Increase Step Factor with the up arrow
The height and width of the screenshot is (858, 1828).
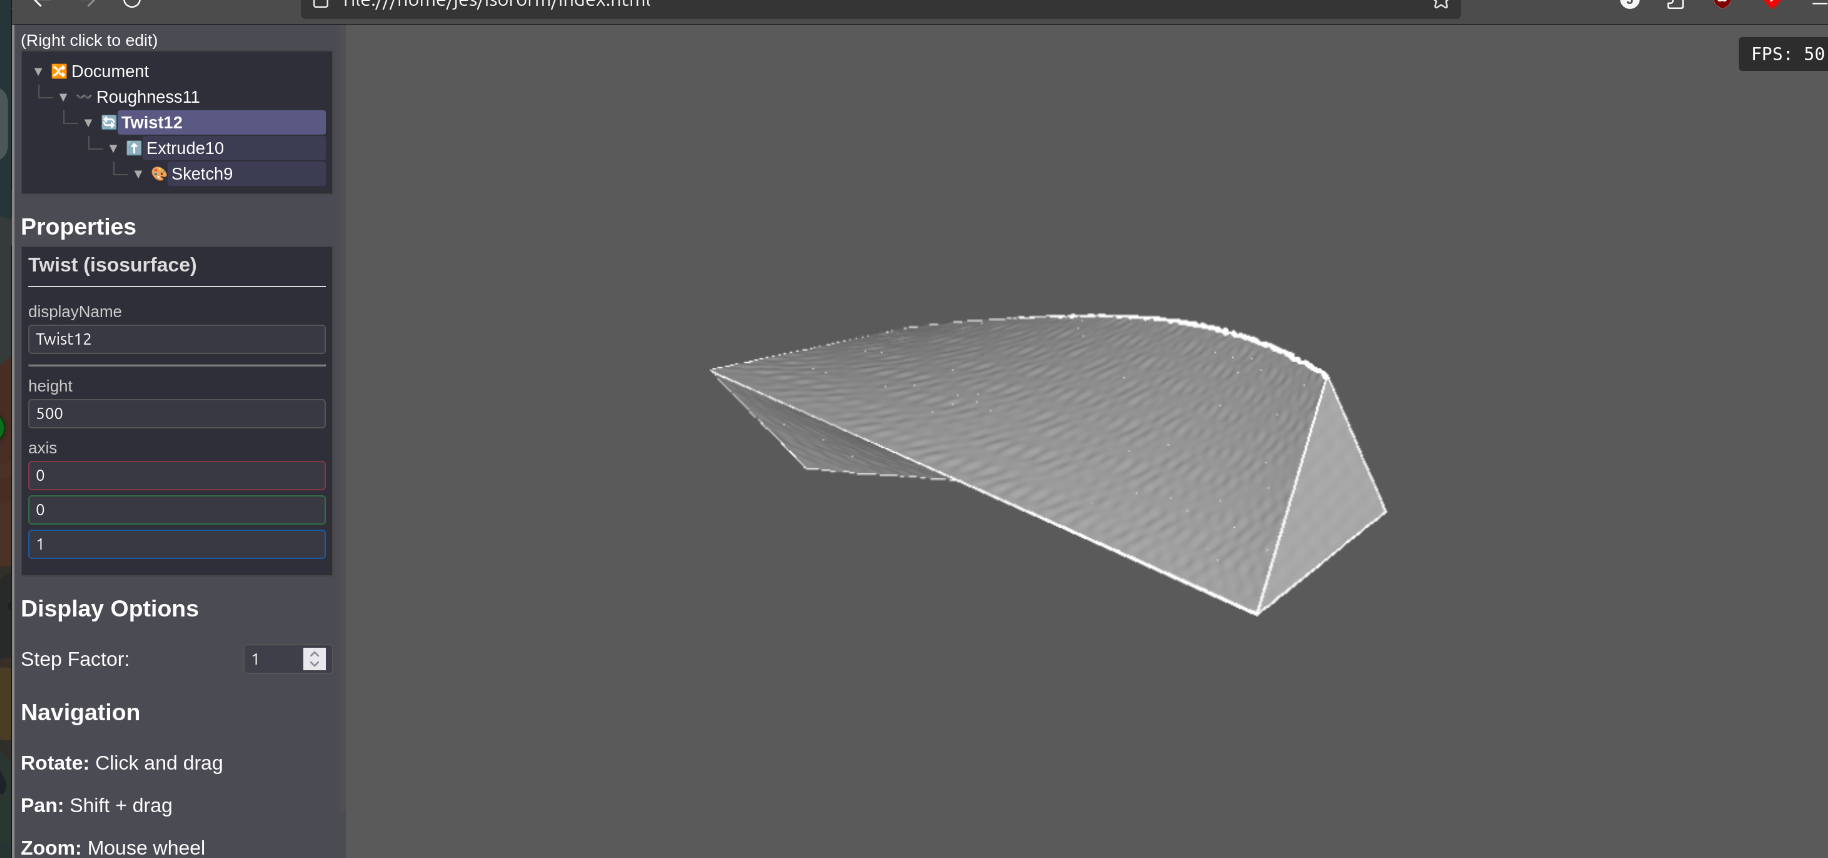tap(314, 653)
